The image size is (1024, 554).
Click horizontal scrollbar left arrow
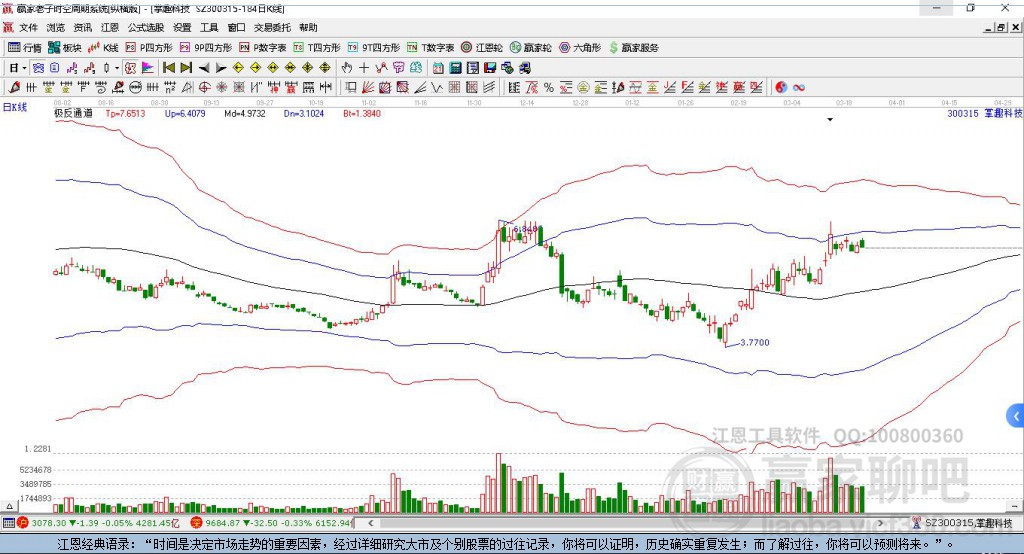click(371, 523)
